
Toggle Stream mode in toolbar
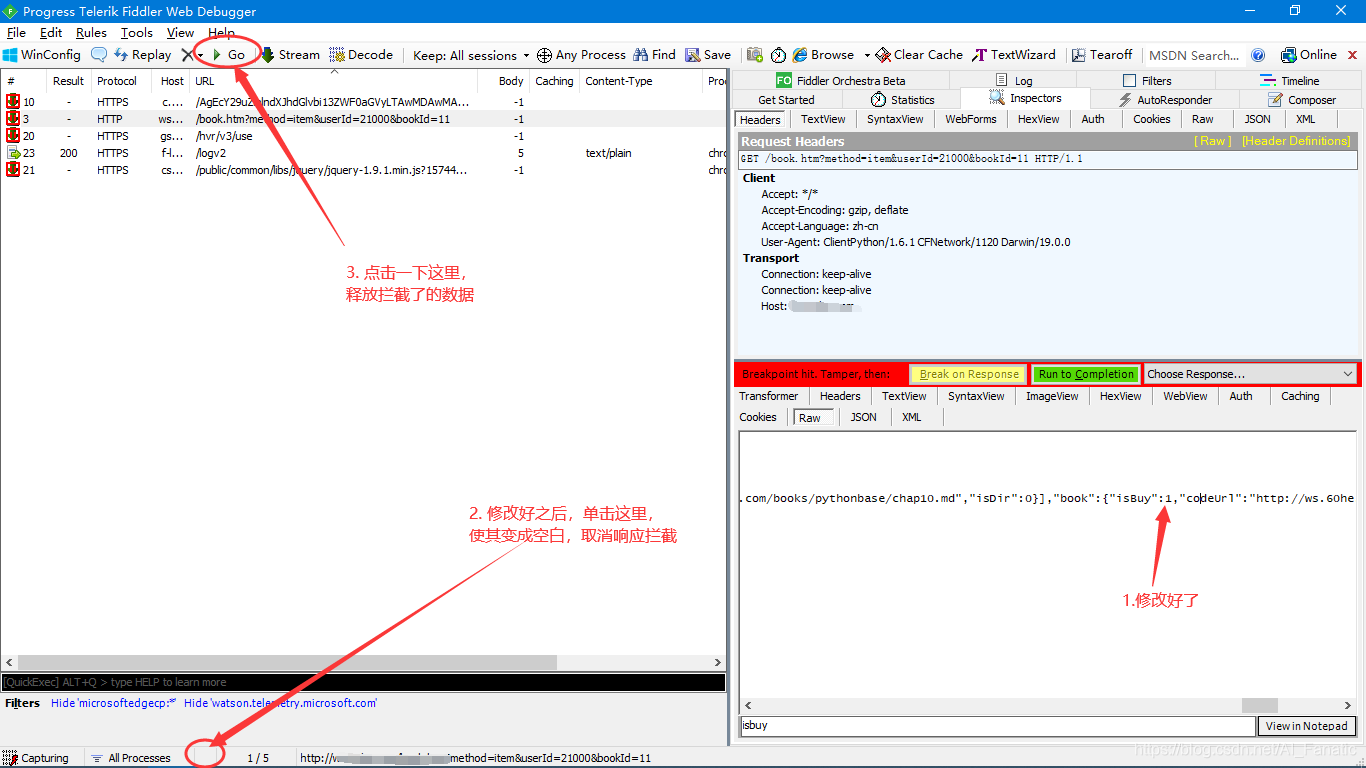click(x=290, y=55)
